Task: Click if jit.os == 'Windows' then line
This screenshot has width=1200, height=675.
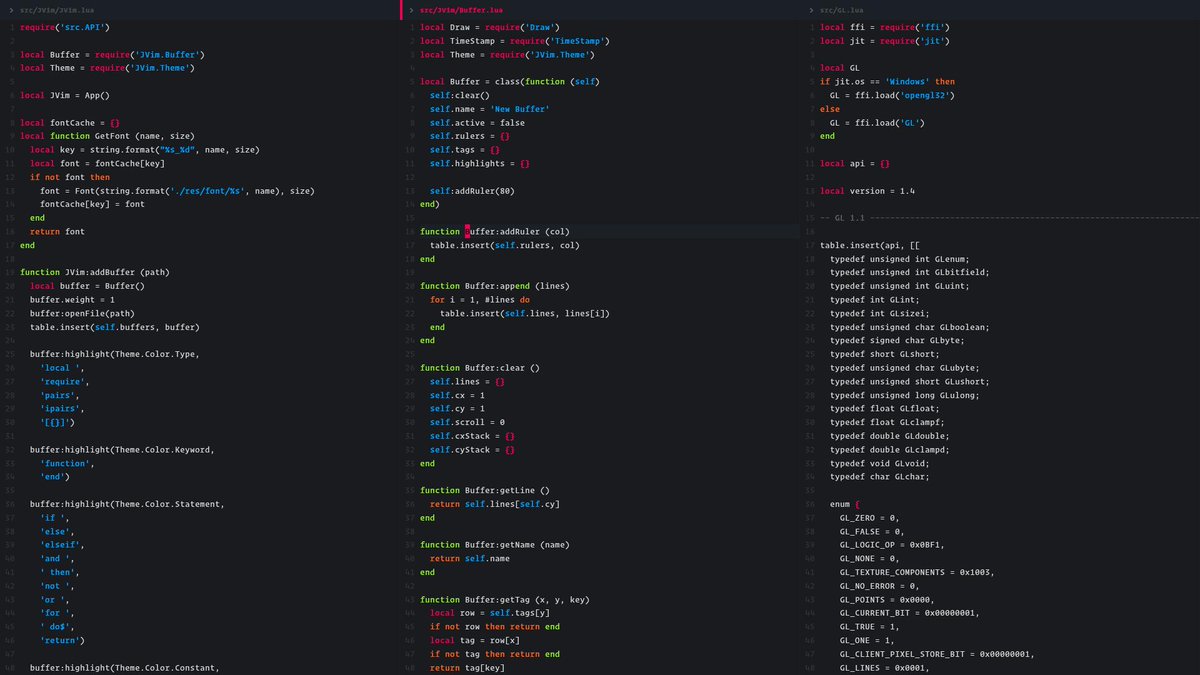Action: (887, 81)
